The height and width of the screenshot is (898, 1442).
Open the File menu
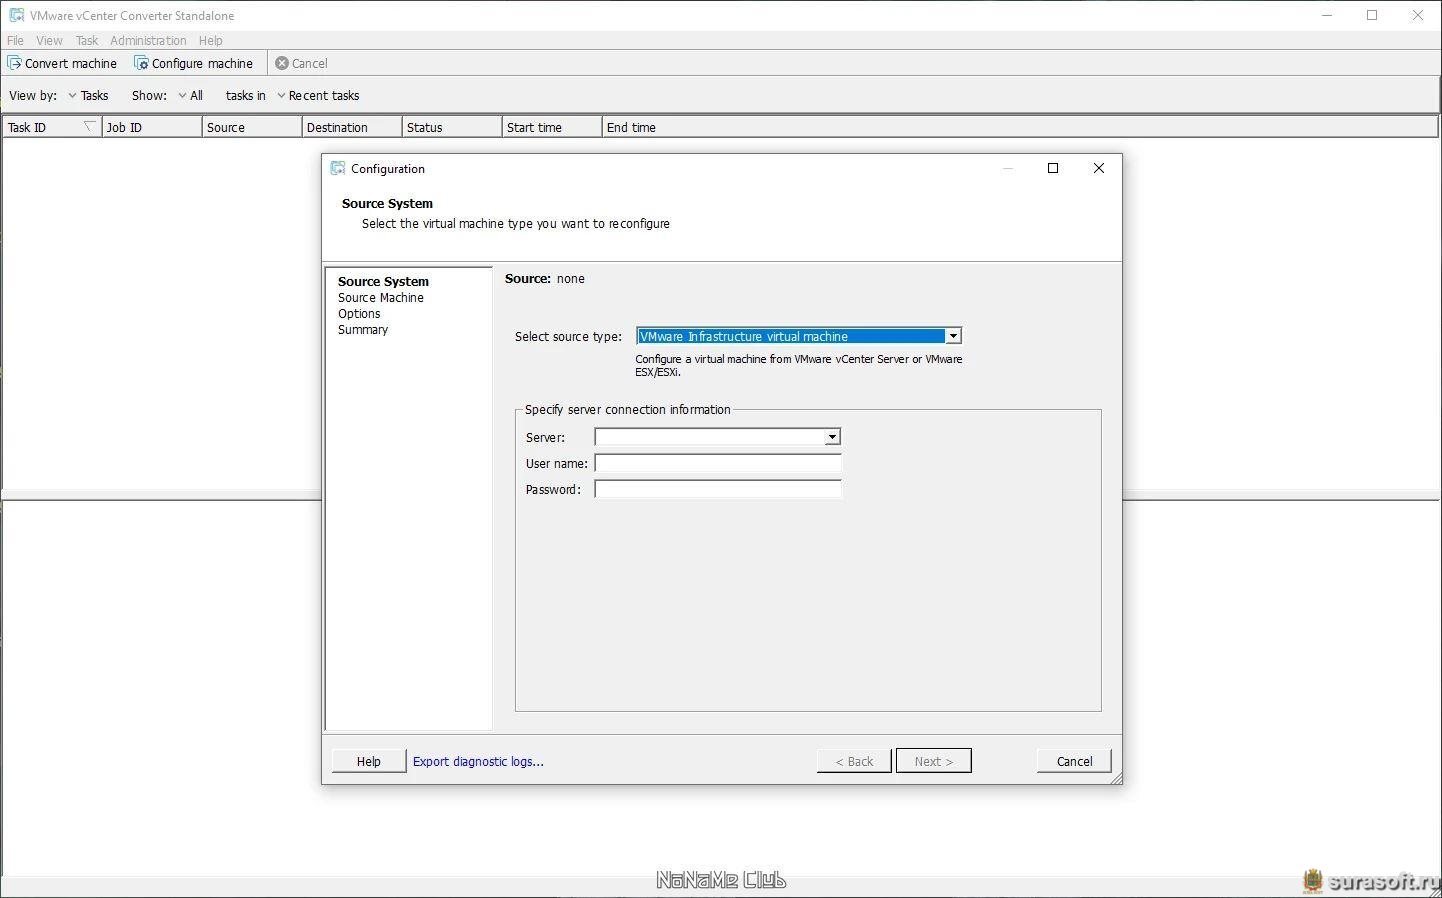[15, 40]
